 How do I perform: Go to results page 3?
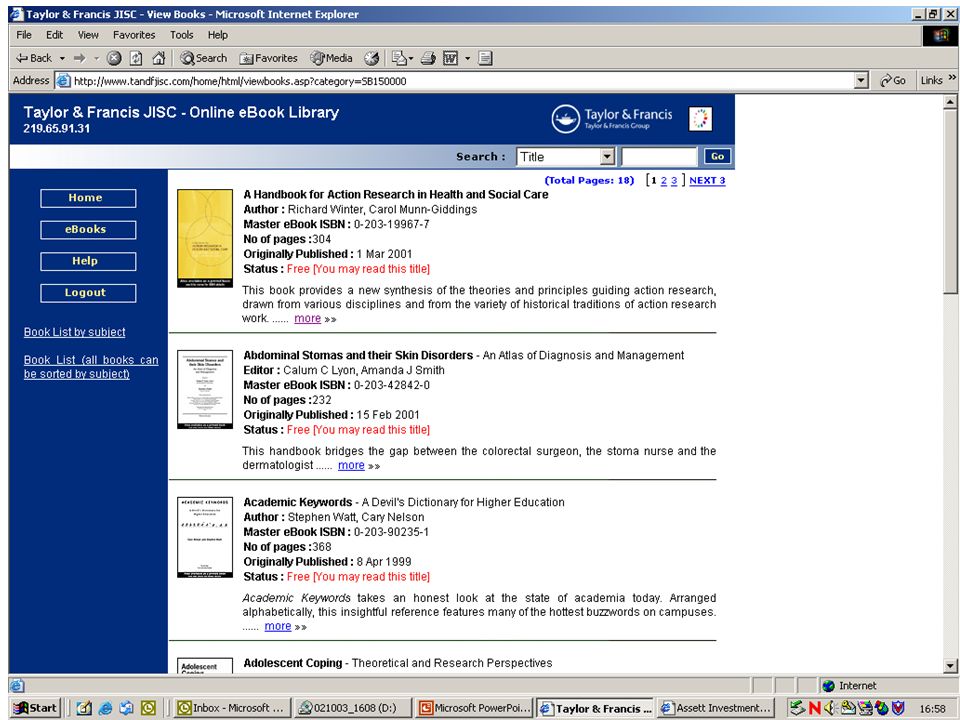point(674,181)
